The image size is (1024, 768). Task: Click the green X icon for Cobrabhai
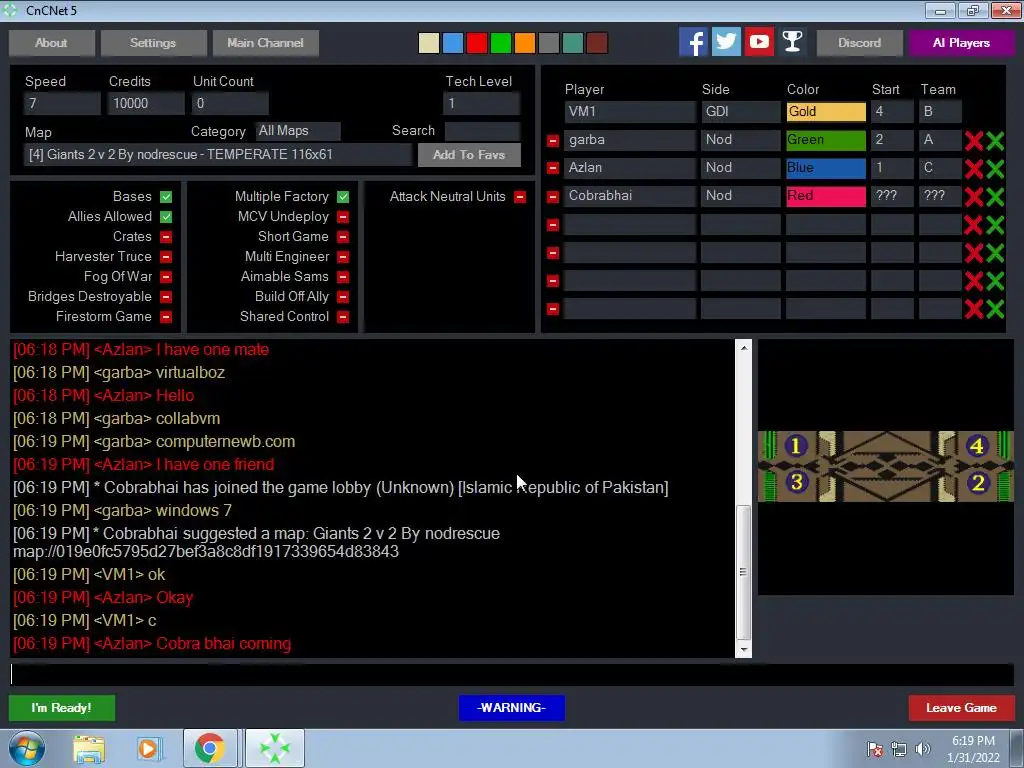(995, 197)
